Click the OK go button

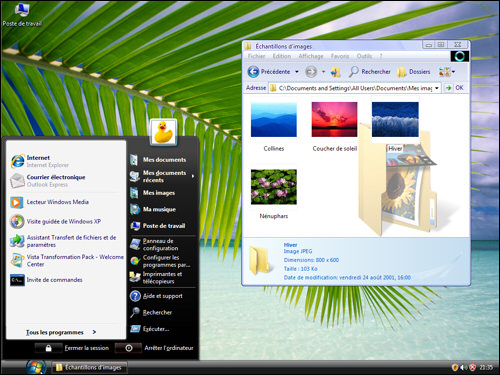coord(455,88)
